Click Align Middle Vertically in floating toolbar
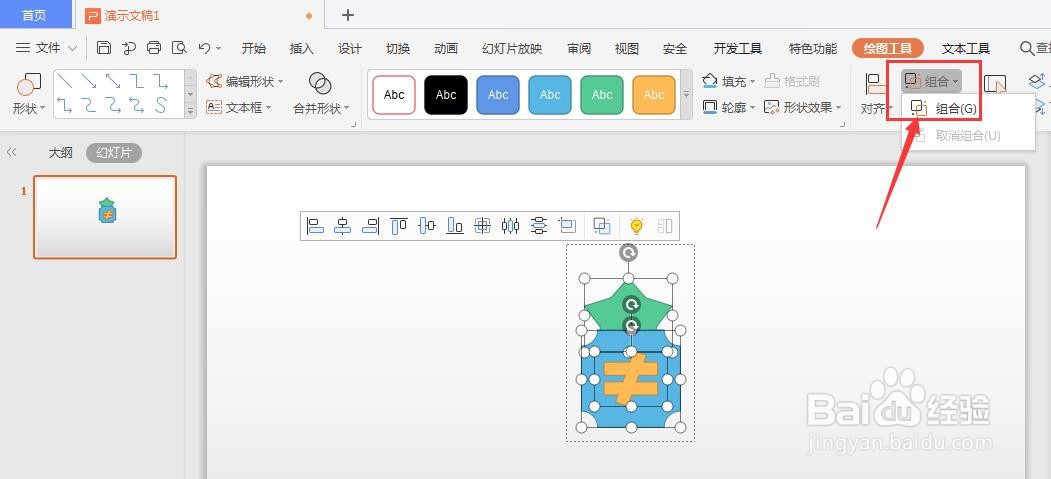1051x479 pixels. coord(427,226)
